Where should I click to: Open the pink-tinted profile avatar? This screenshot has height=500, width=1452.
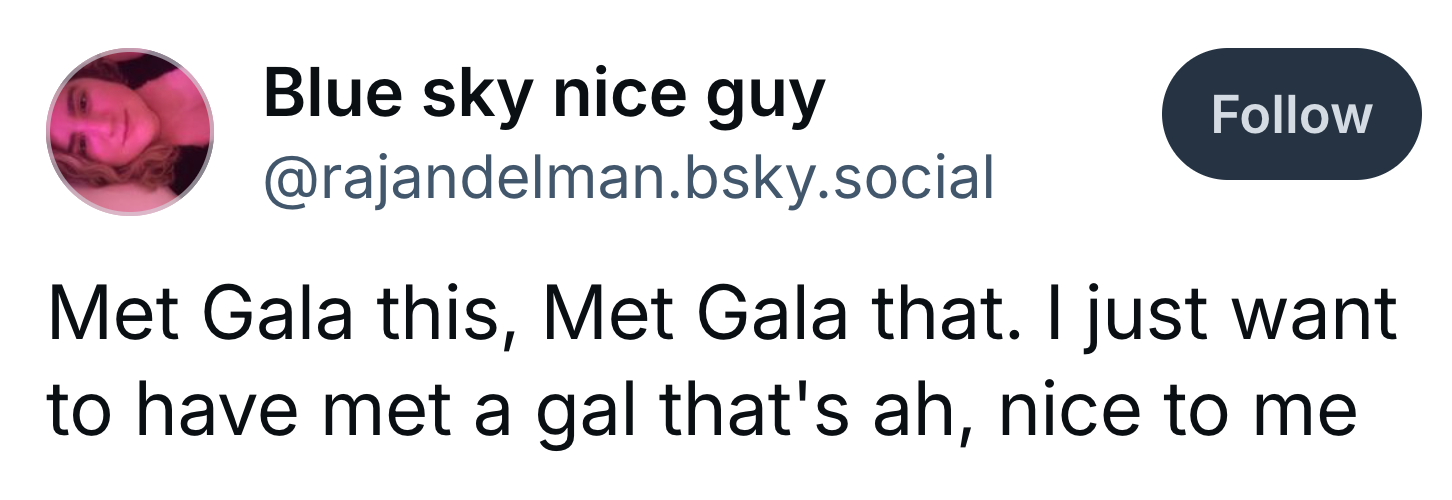click(x=130, y=132)
